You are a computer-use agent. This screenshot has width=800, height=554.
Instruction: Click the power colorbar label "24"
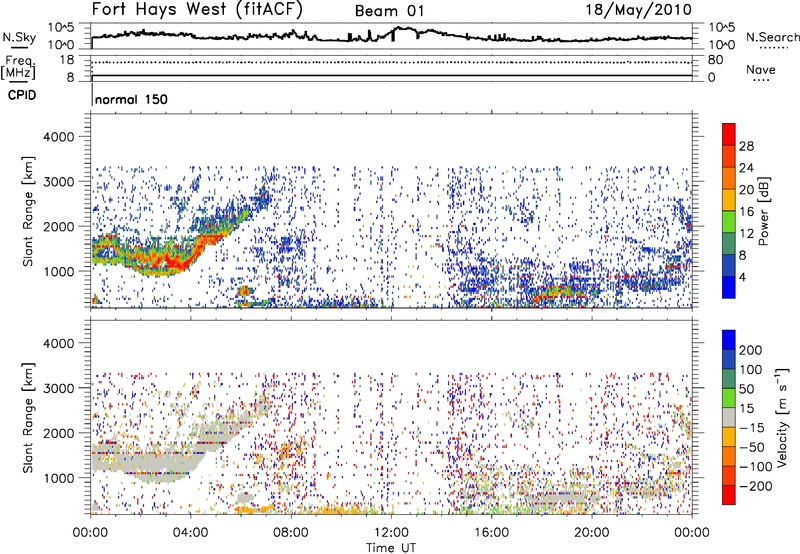tap(746, 168)
